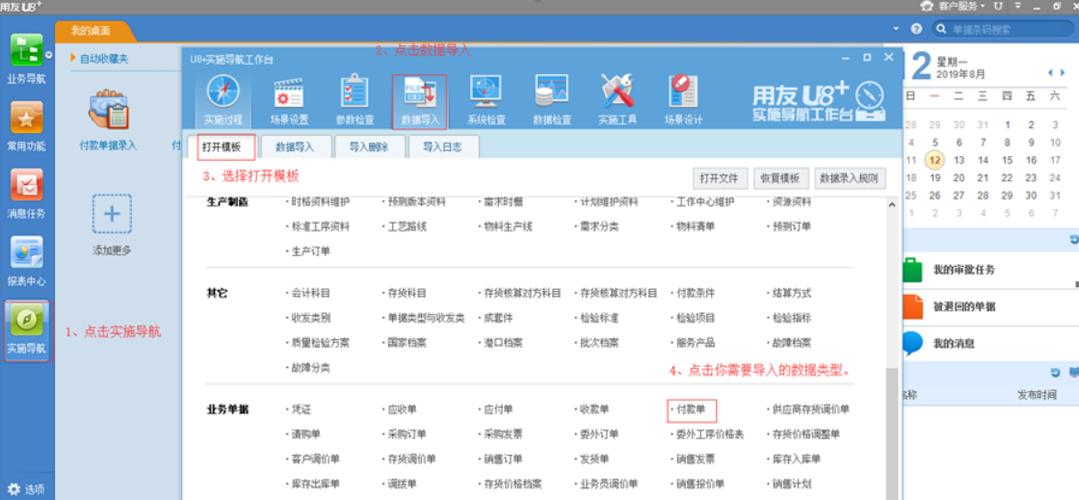Screen dimensions: 1079x500
Task: Switch to the 我的桌面 tab
Action: click(90, 31)
